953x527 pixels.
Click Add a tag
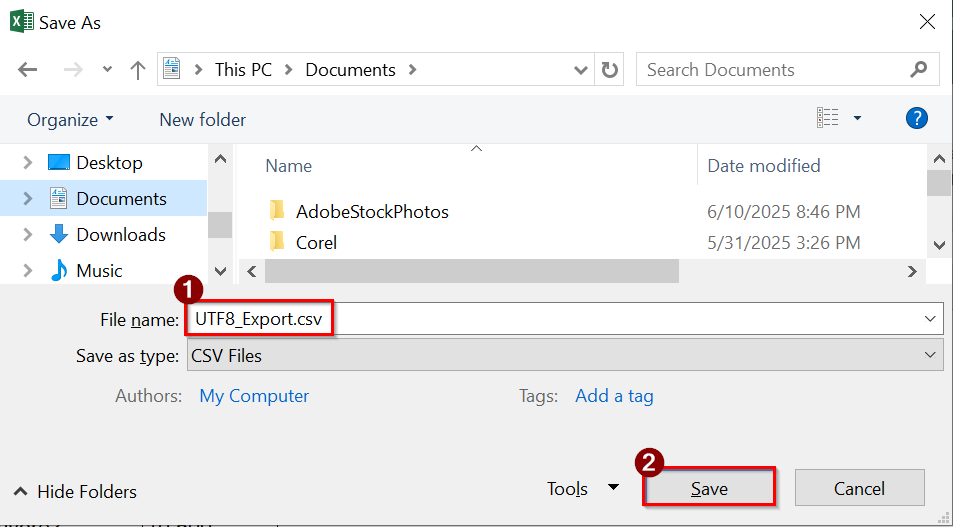pos(614,396)
